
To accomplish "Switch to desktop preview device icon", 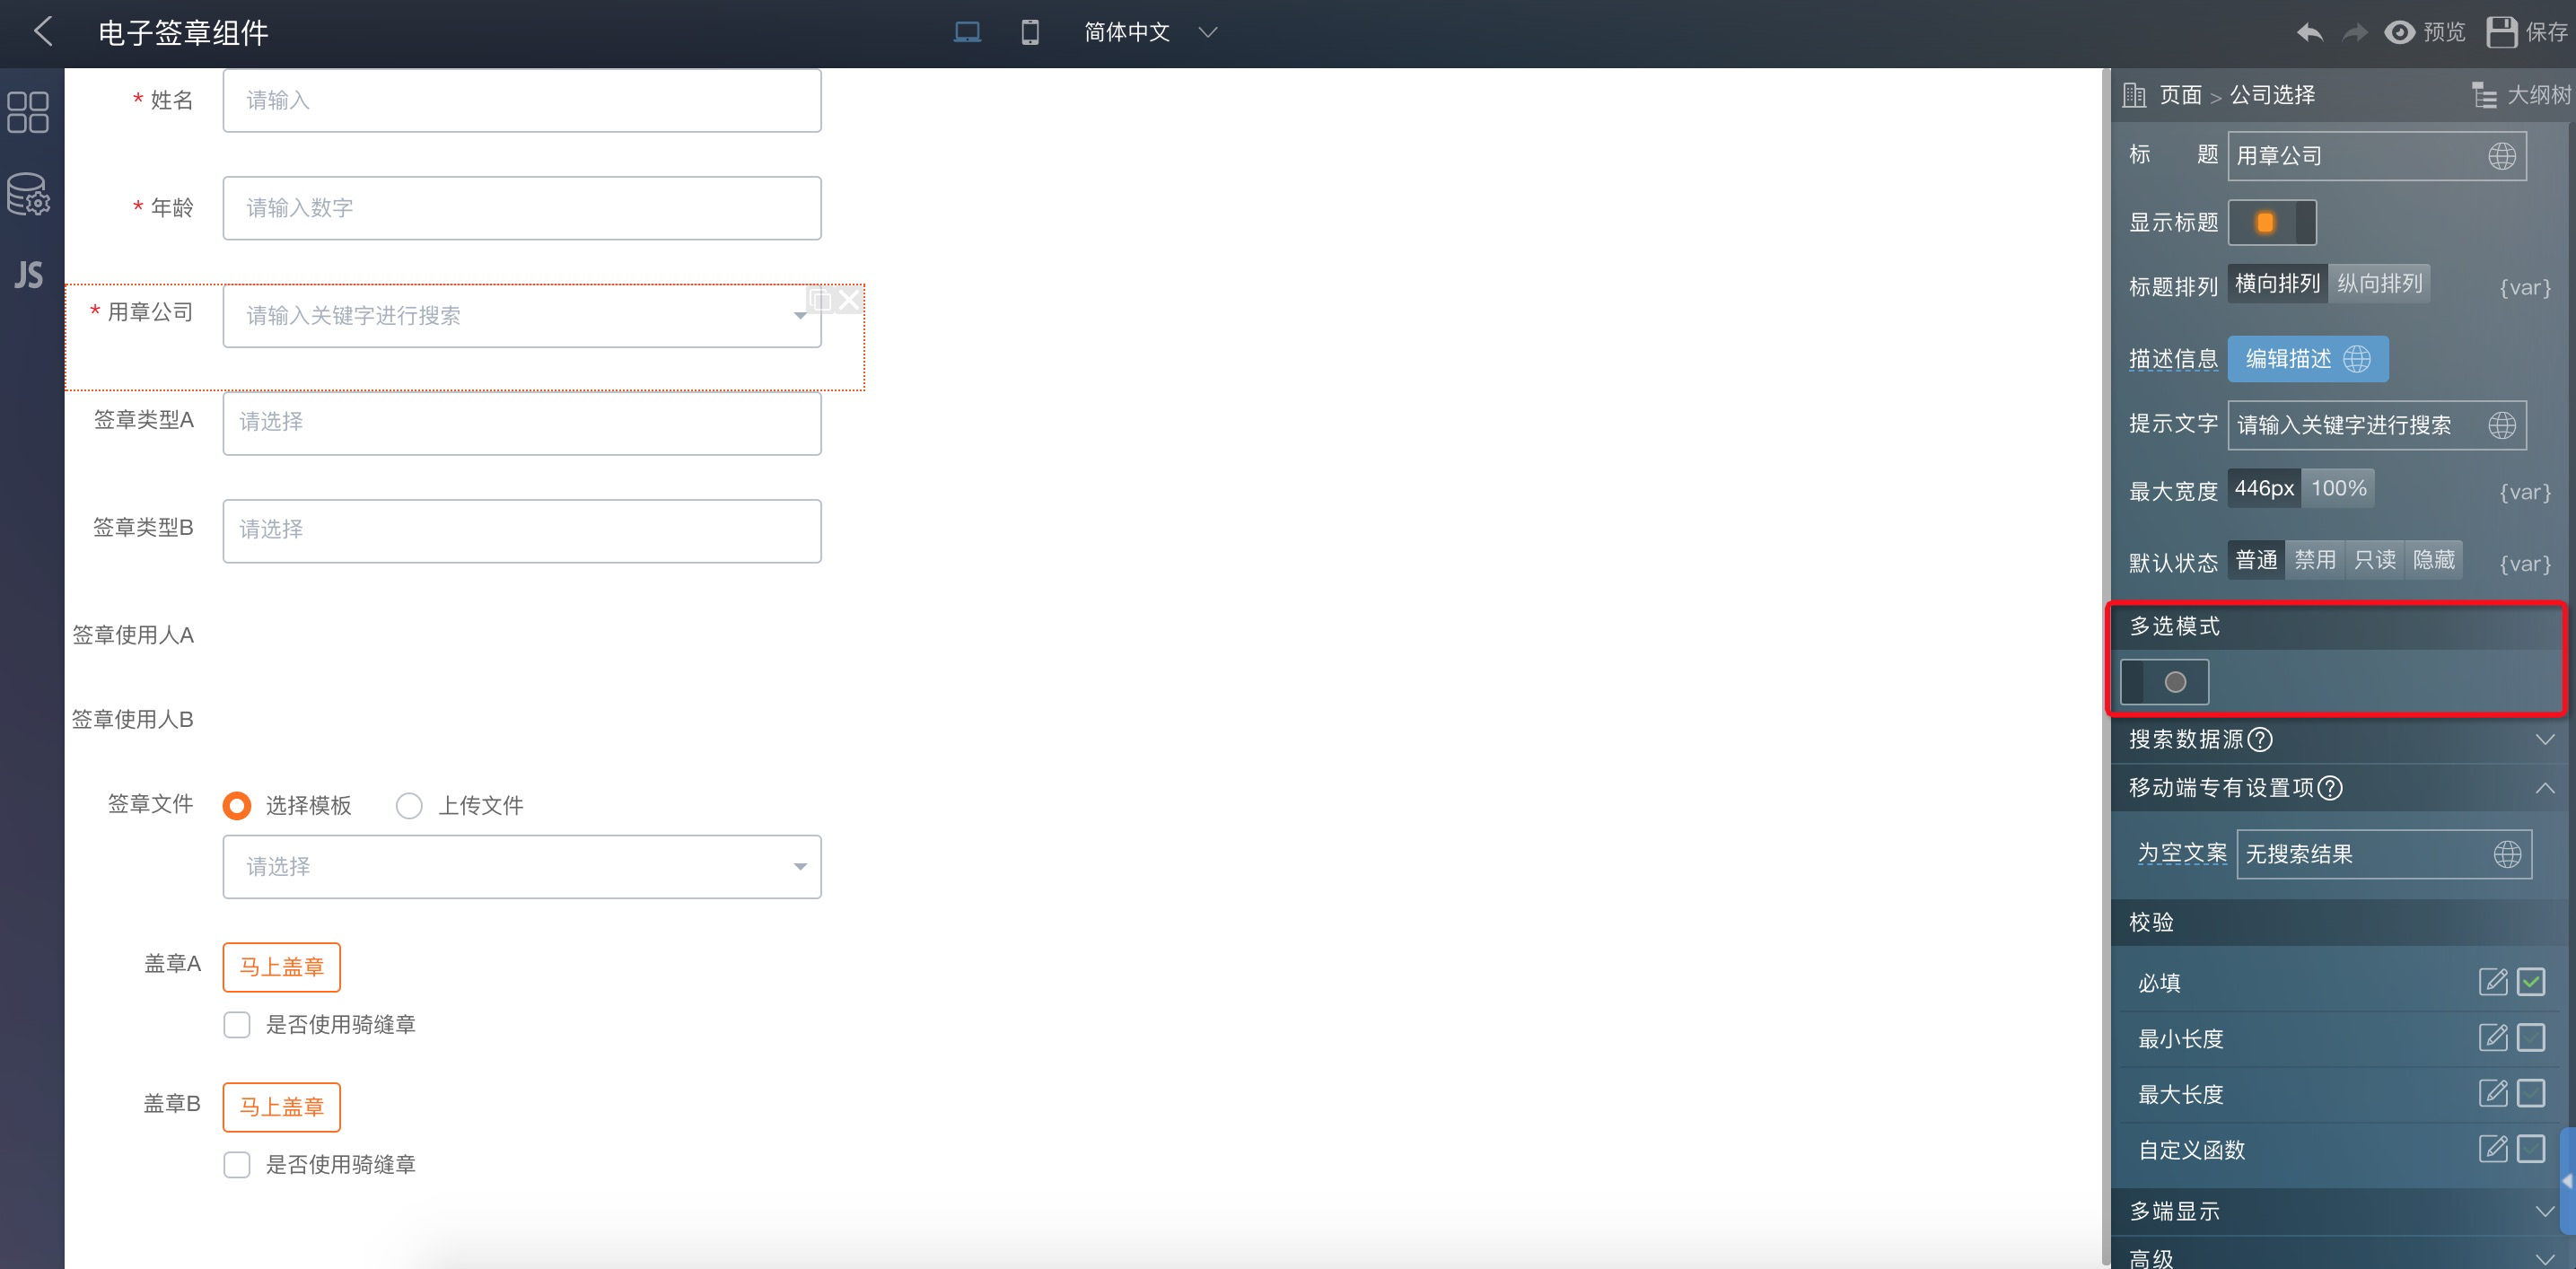I will click(x=966, y=32).
